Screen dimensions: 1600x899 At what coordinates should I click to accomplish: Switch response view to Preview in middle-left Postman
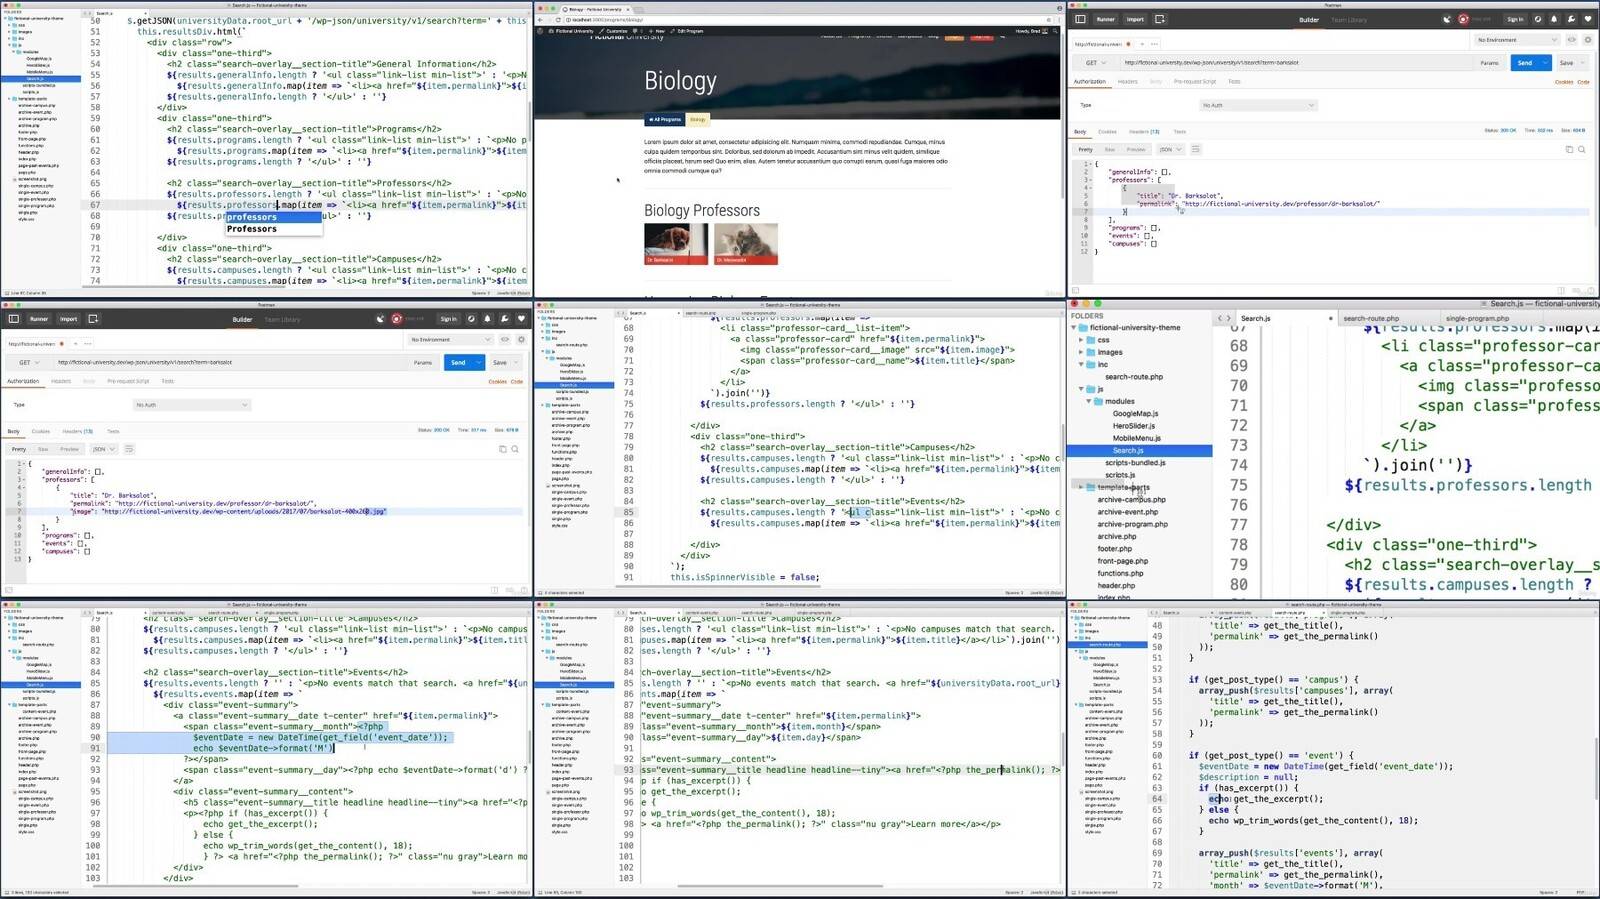coord(69,449)
